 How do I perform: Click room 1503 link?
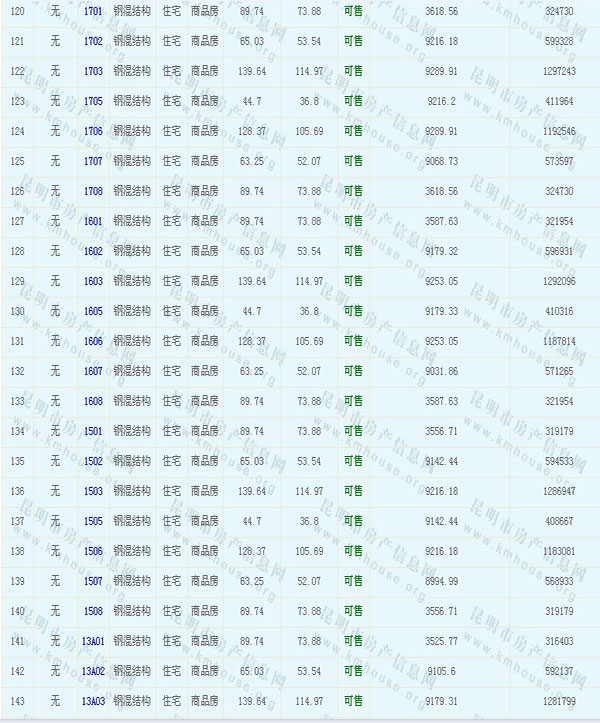(93, 491)
